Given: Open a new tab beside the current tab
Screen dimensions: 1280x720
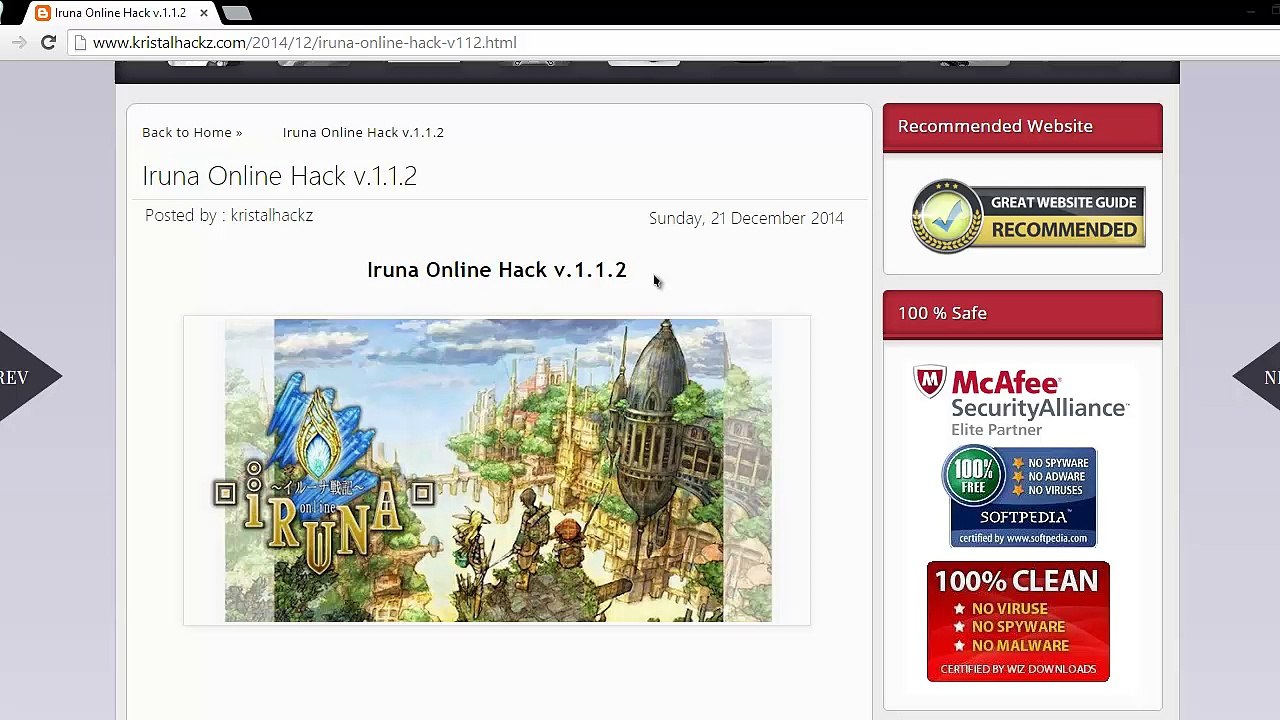Looking at the screenshot, I should pos(237,13).
